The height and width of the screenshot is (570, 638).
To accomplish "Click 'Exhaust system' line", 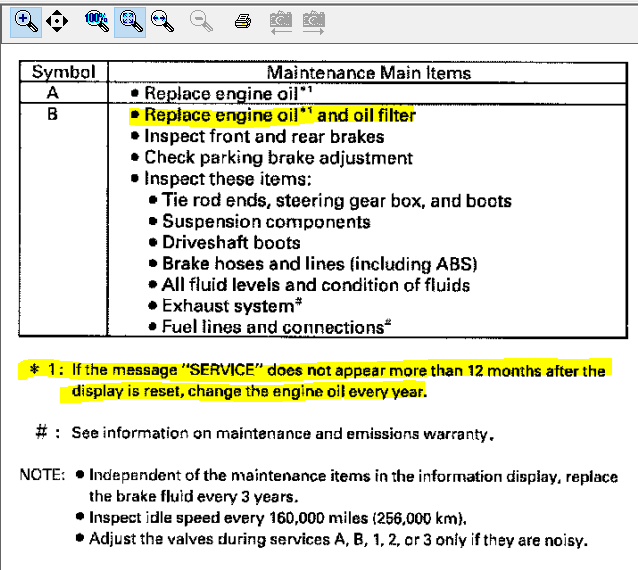I will [x=225, y=306].
